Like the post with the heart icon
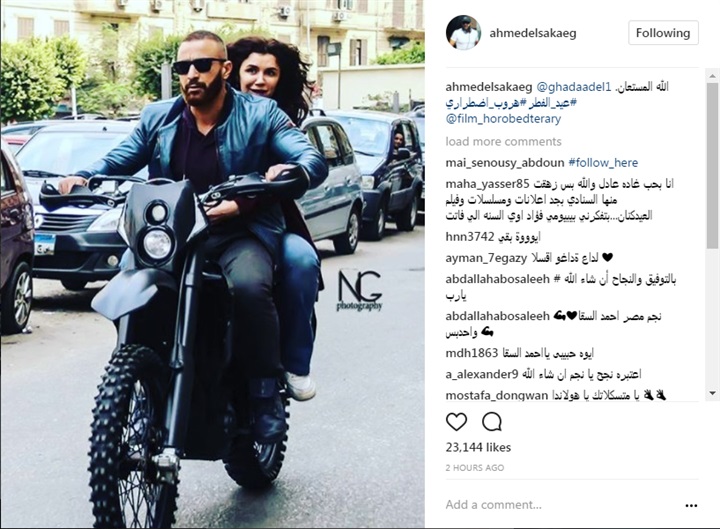This screenshot has height=529, width=720. tap(456, 422)
